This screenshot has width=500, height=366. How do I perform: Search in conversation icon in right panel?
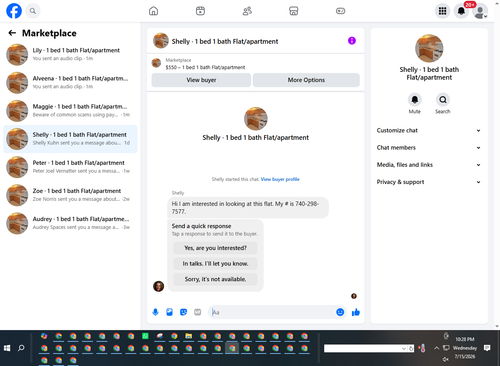(443, 99)
